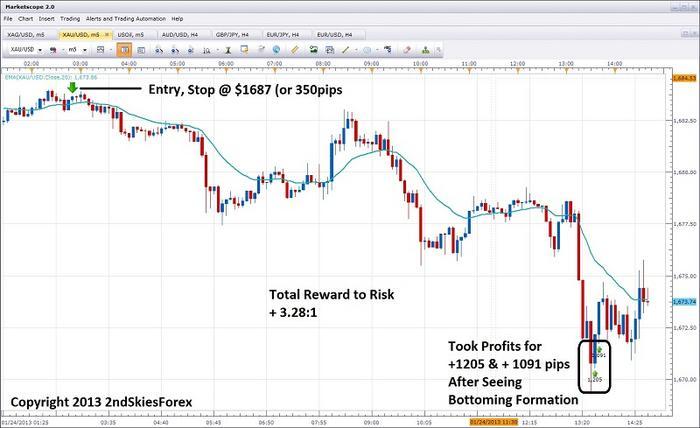700x428 pixels.
Task: Click the gray document icon next to globe
Action: (261, 50)
